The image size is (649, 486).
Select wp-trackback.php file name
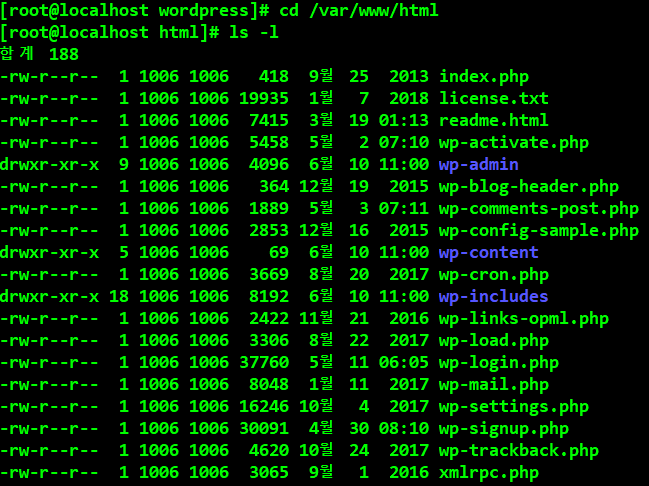point(519,450)
